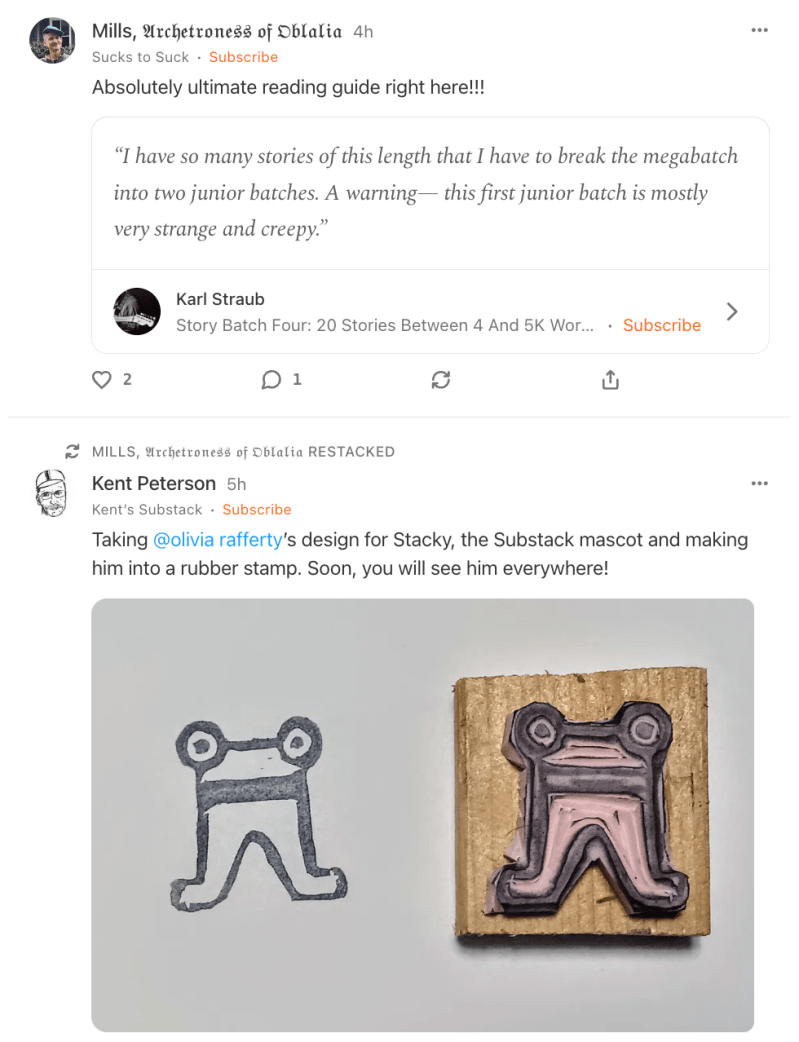Click the quoted megabatch excerpt text

coord(426,192)
